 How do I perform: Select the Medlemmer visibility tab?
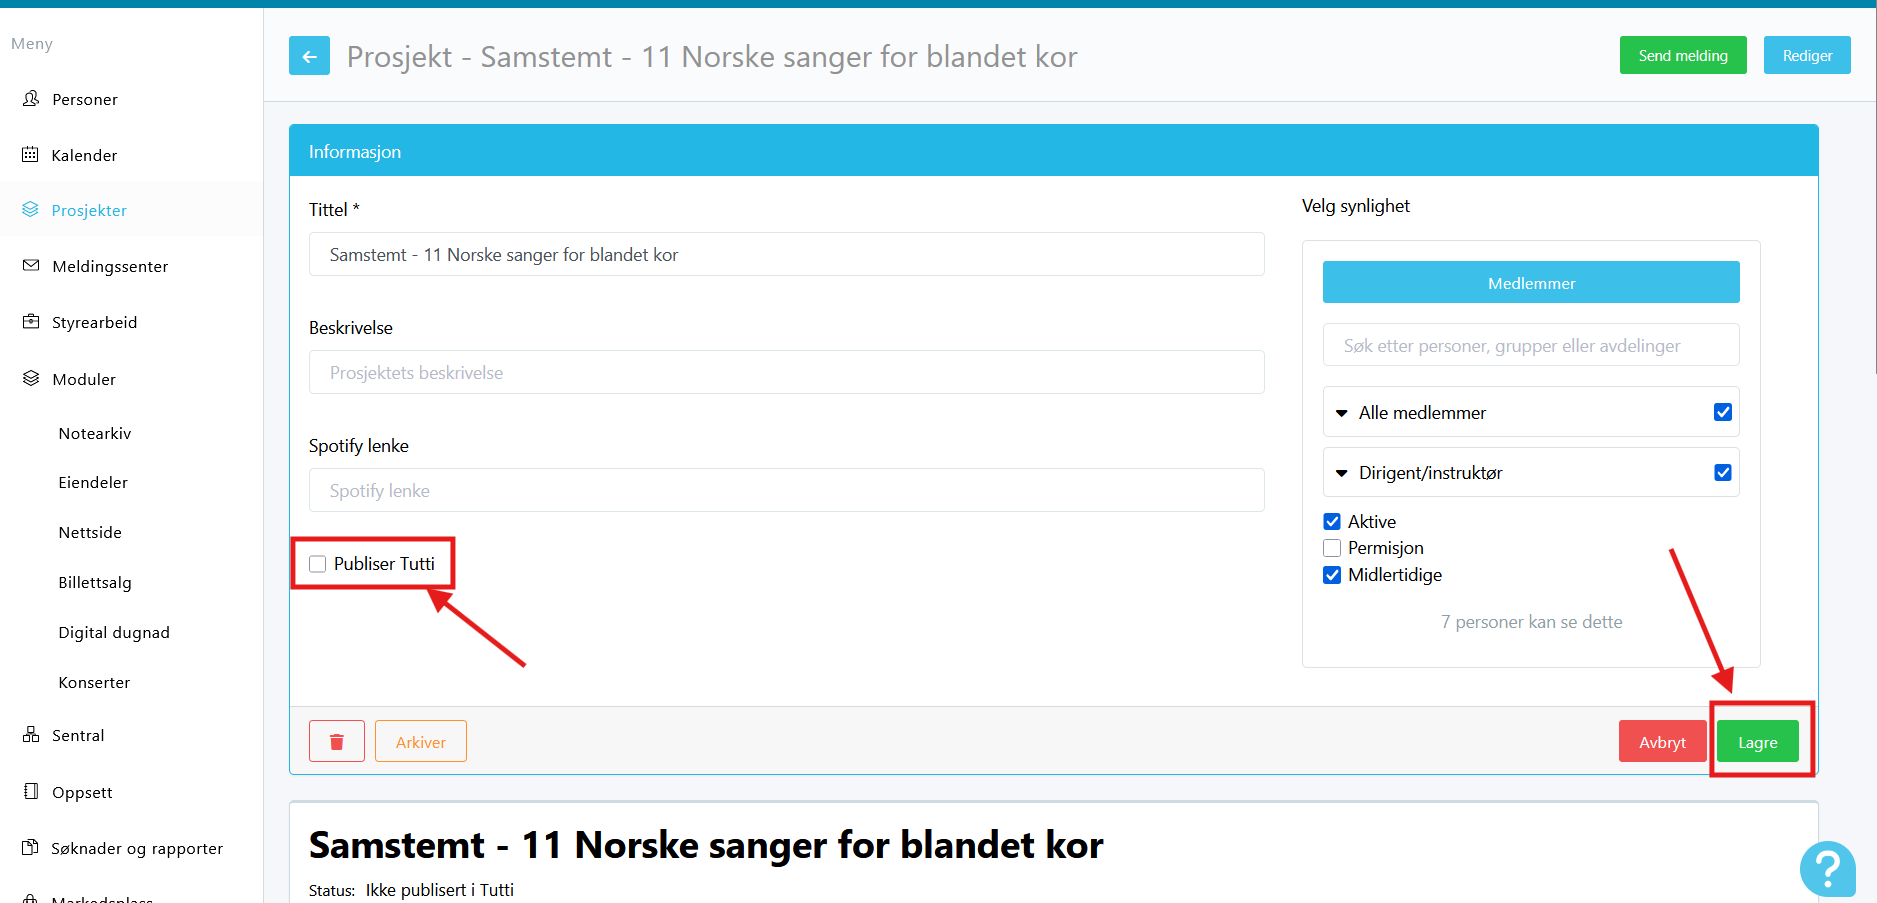point(1530,283)
